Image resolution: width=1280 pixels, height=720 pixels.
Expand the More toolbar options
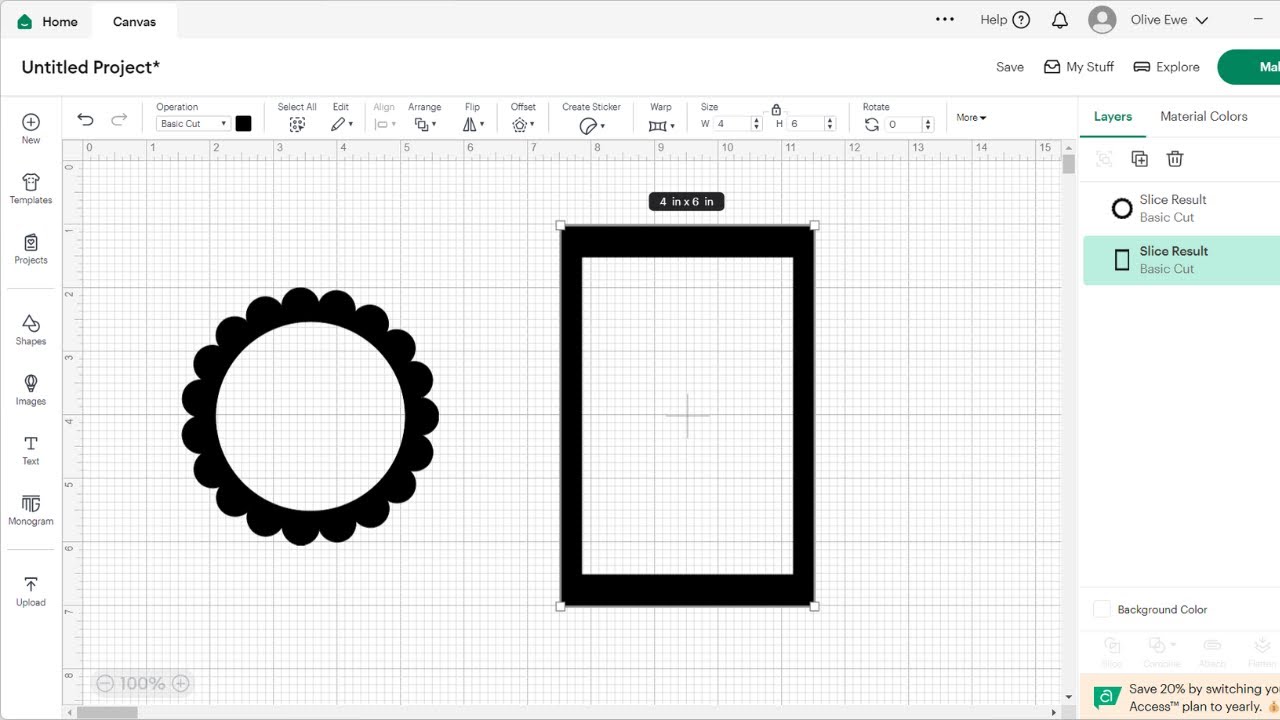971,117
